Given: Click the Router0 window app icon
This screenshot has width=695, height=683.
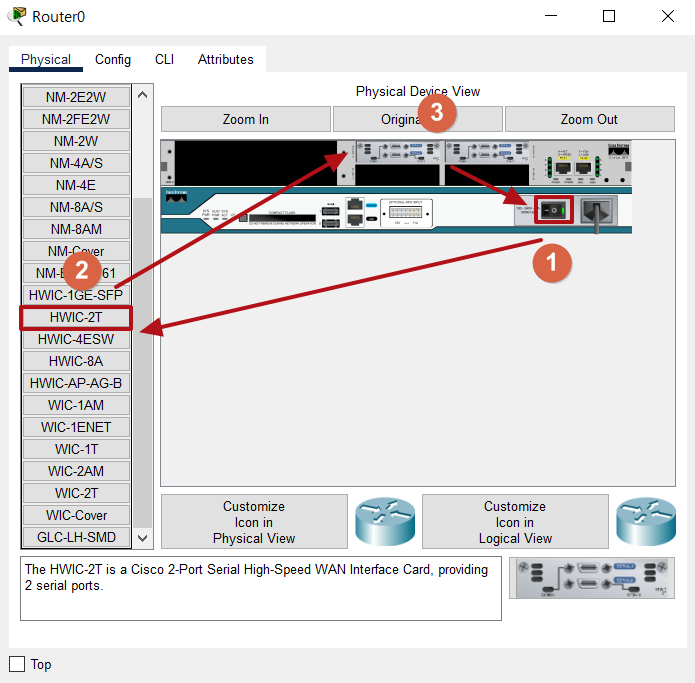Looking at the screenshot, I should [17, 16].
